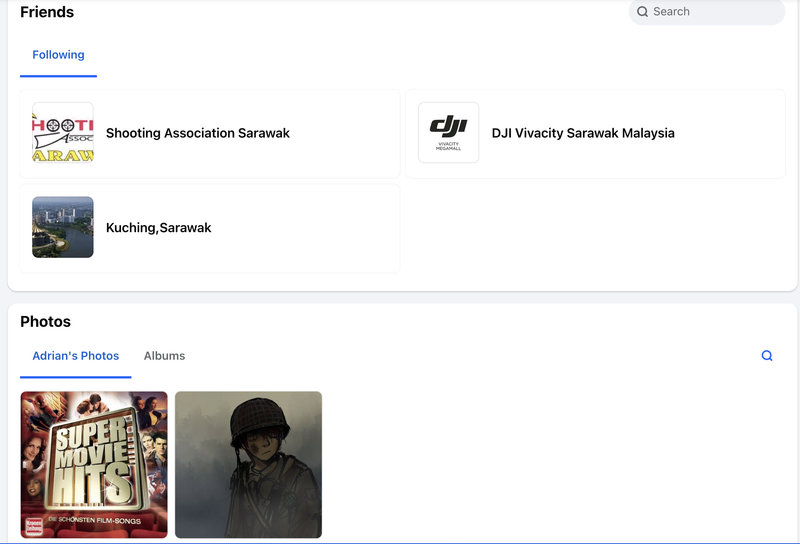Click the magnifier icon in Friends search

point(642,12)
